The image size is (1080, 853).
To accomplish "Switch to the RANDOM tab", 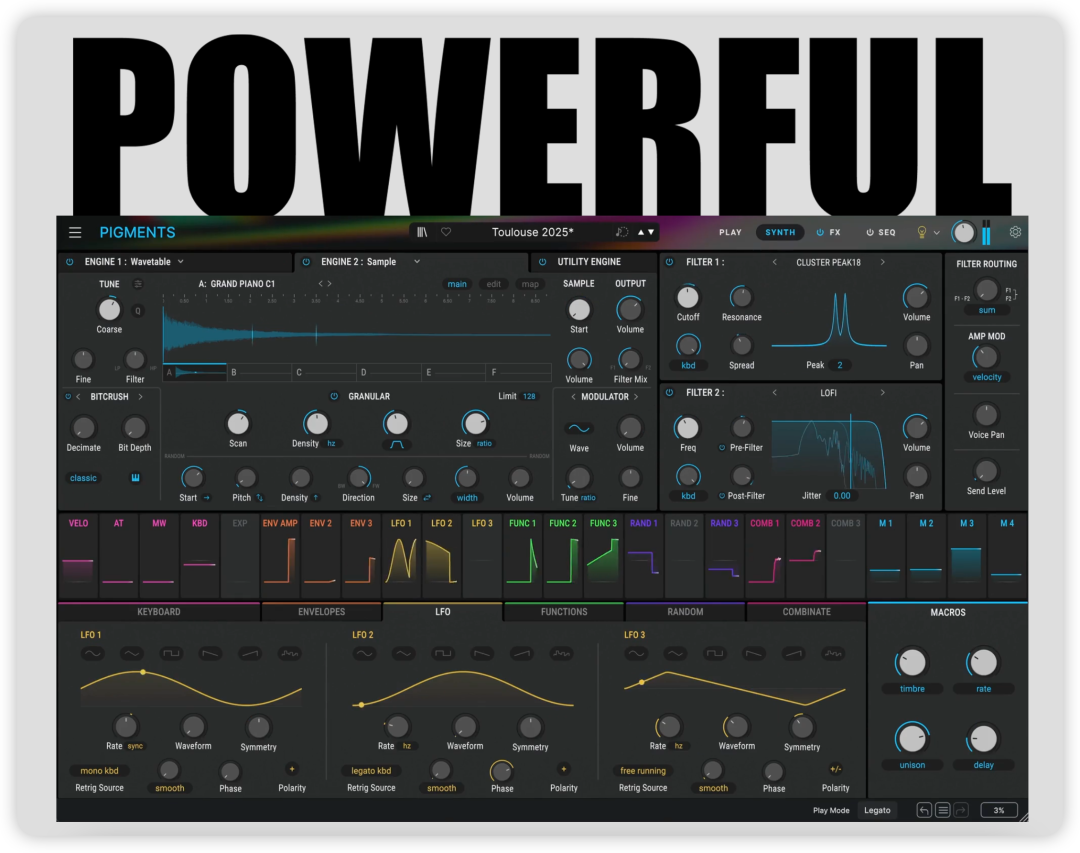I will (x=685, y=612).
